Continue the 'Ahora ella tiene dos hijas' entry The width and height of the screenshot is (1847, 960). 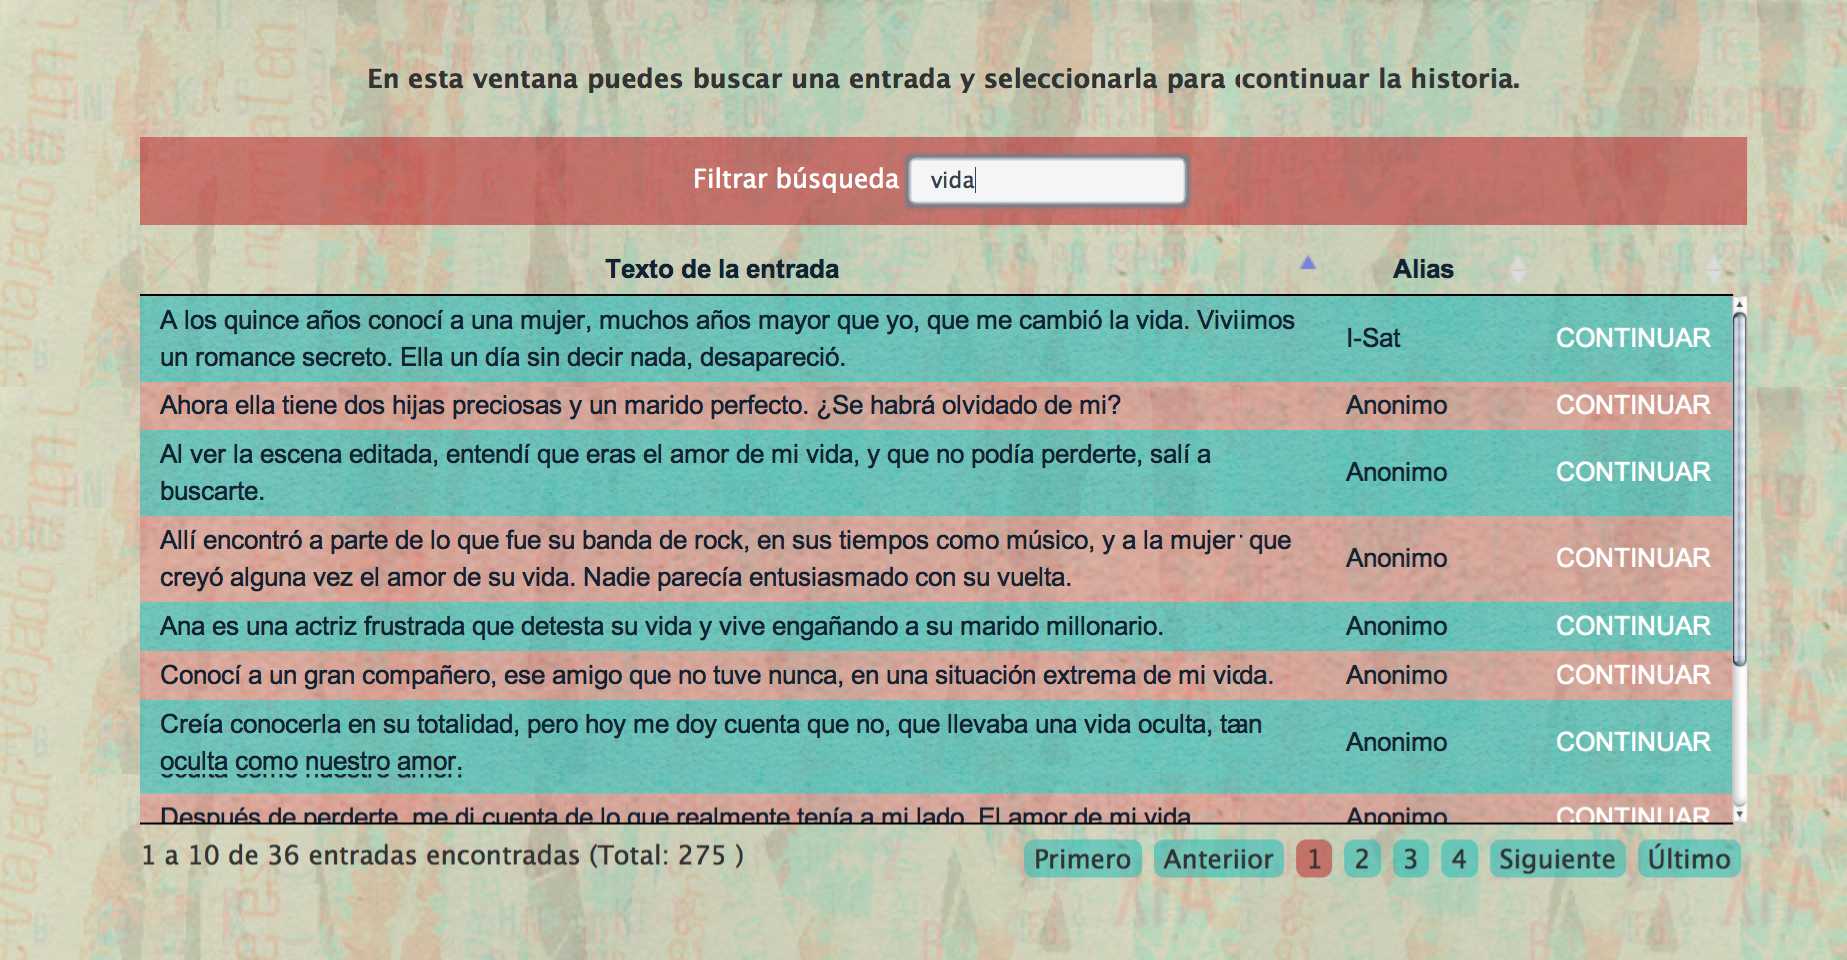1632,405
